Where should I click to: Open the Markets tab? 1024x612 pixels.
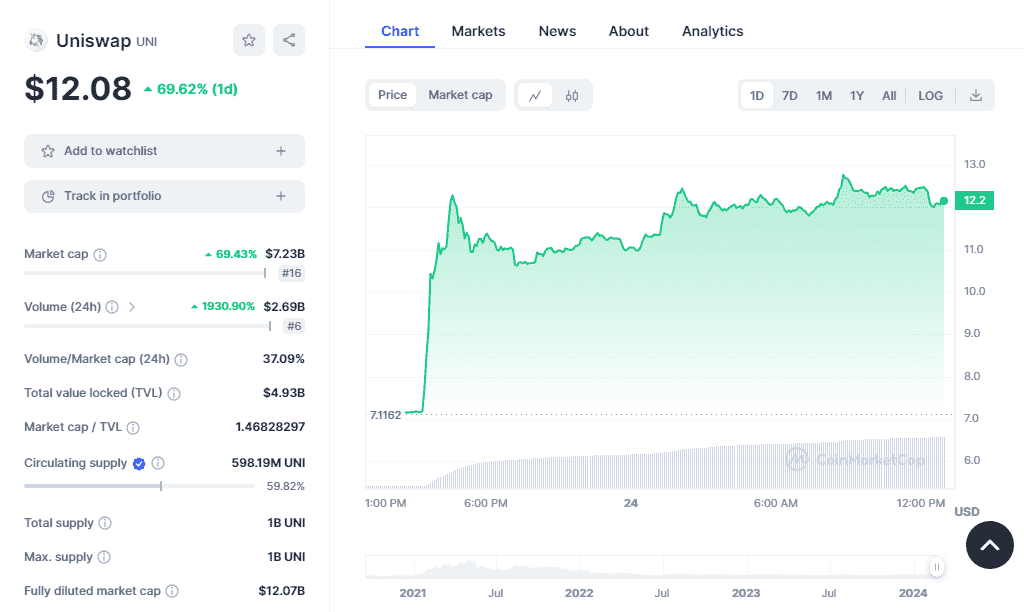pos(478,31)
